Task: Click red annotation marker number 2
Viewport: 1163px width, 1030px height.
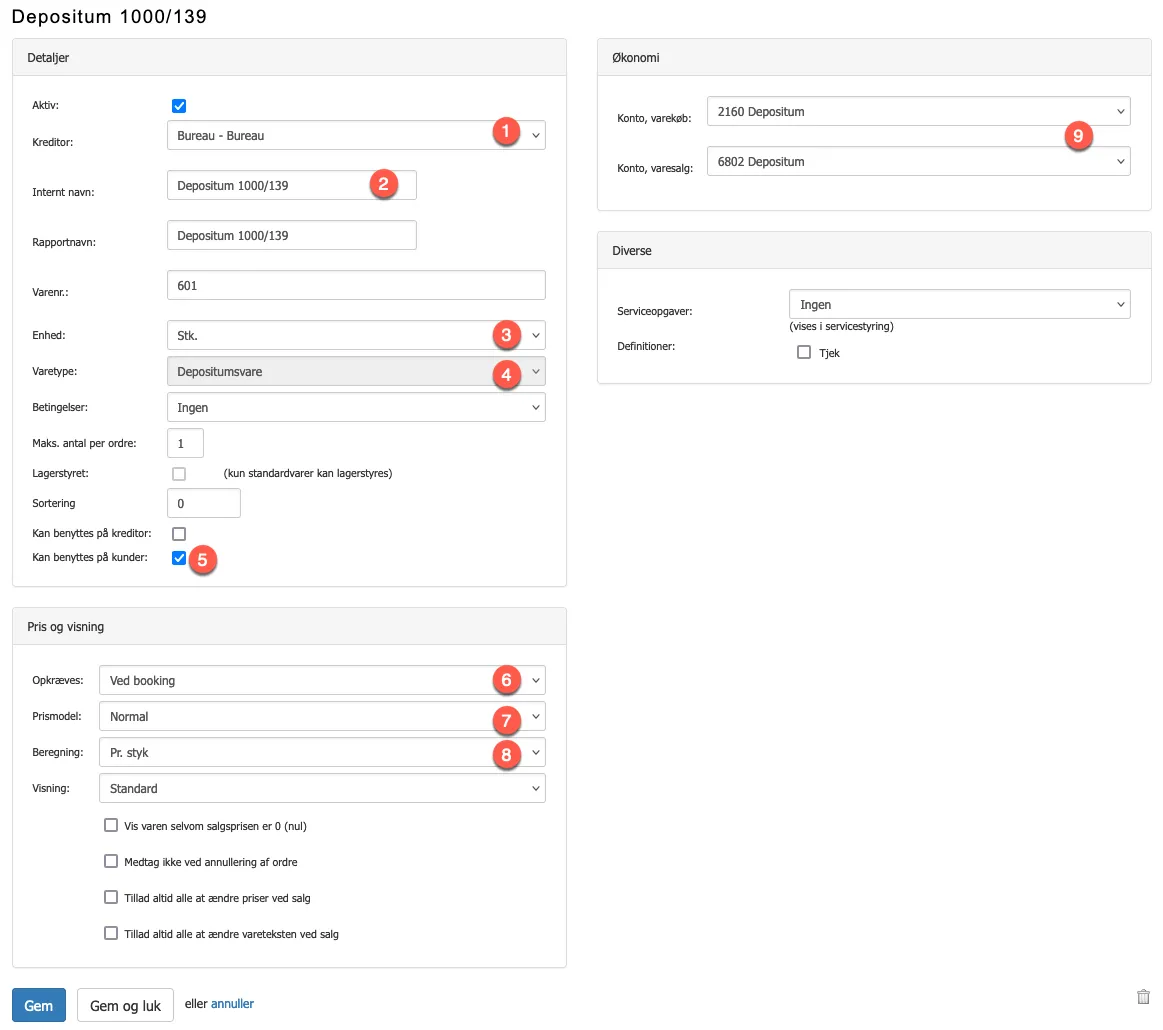Action: 381,184
